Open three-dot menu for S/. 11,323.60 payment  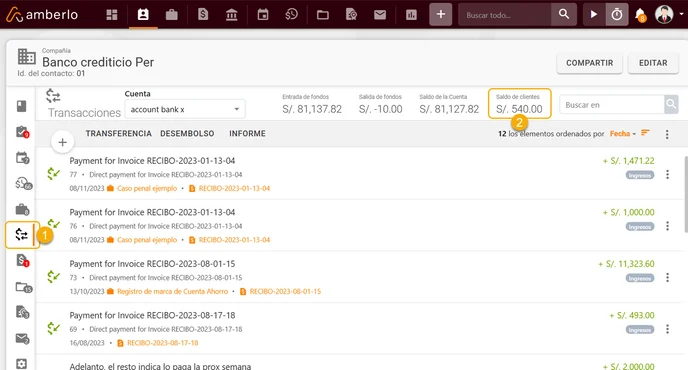(667, 277)
